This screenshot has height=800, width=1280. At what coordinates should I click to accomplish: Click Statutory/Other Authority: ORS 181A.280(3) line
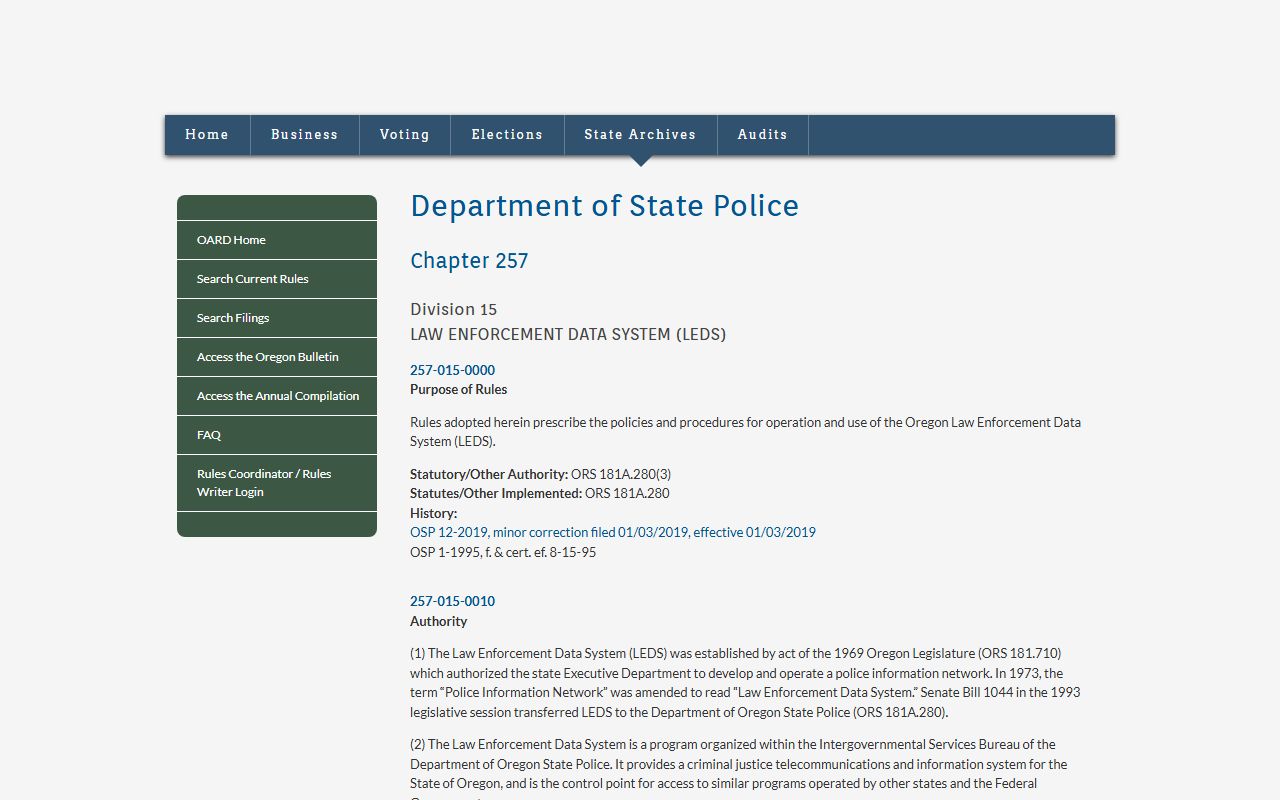point(540,474)
